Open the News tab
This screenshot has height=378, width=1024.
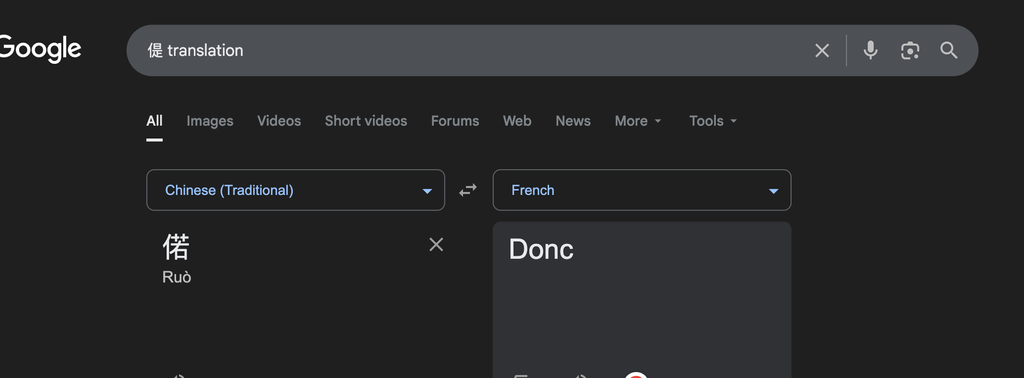573,121
